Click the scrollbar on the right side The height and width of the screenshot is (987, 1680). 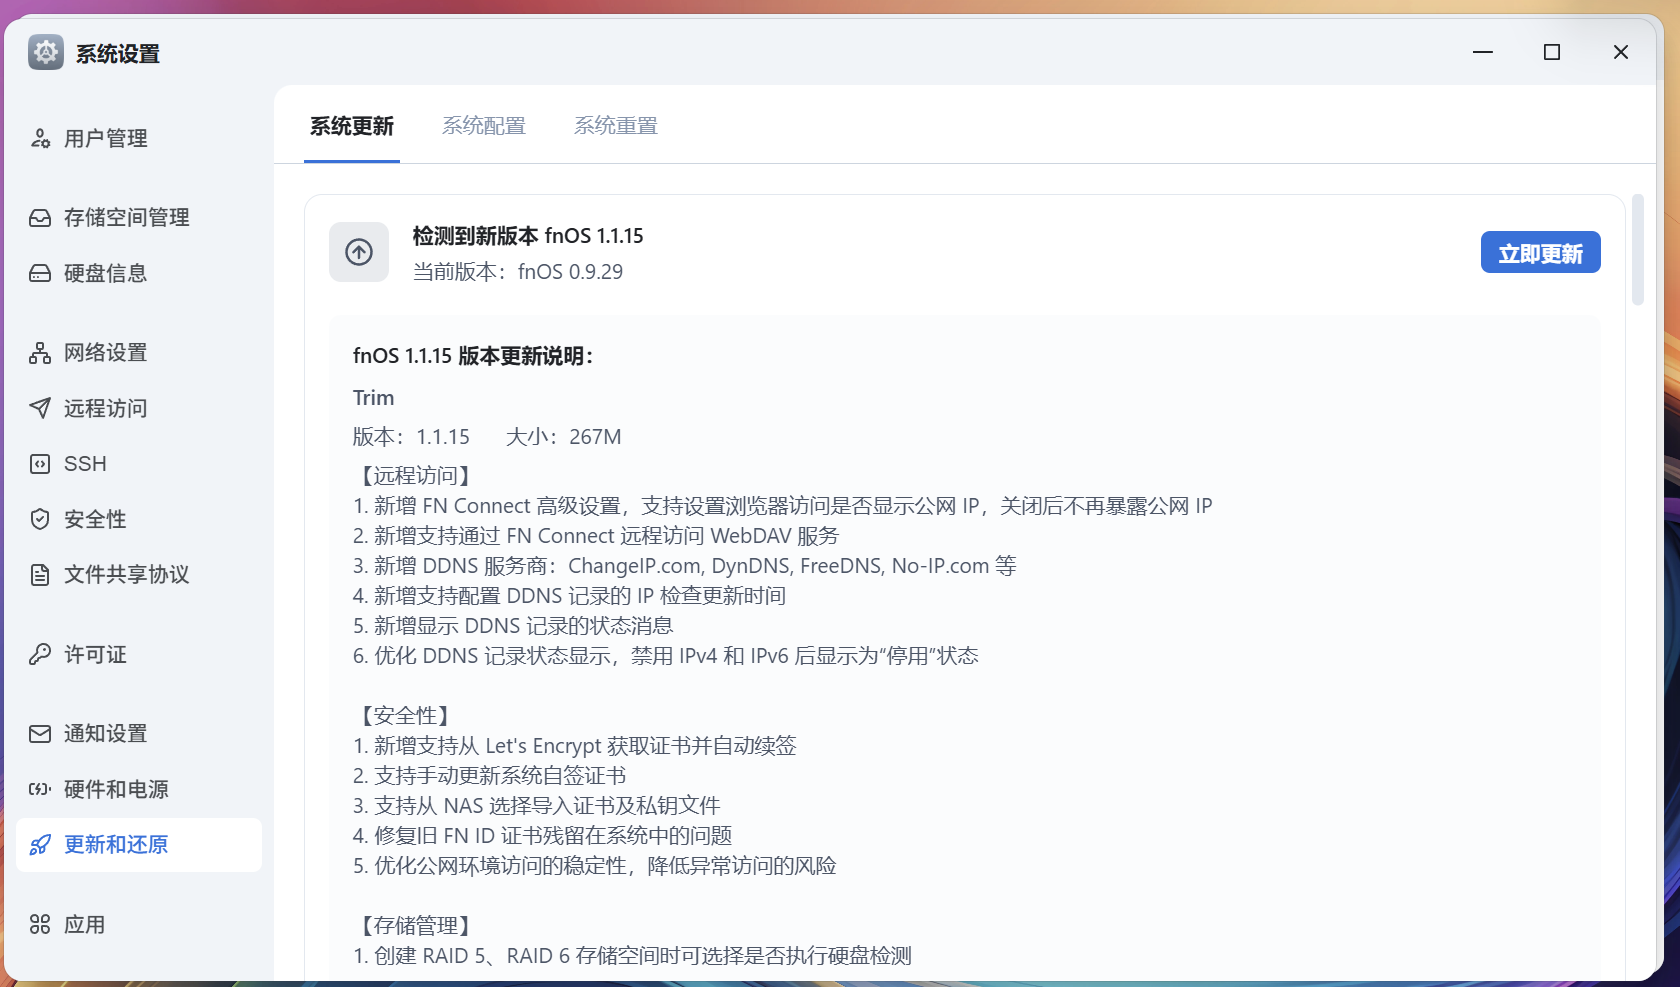click(x=1638, y=250)
